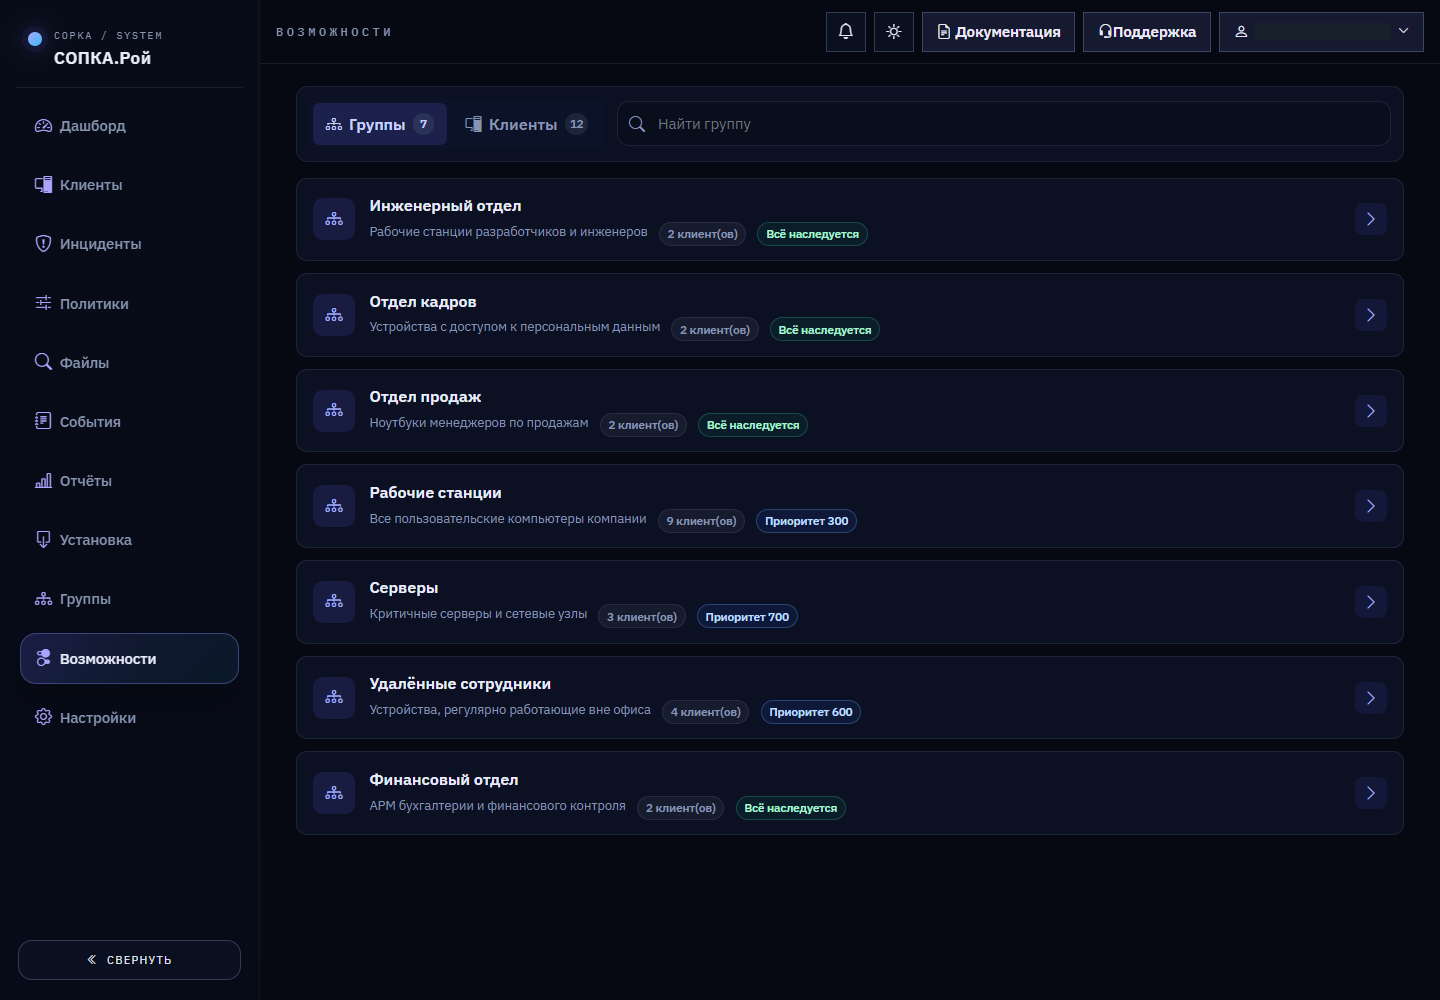Click the События sidebar icon
This screenshot has width=1440, height=1000.
(43, 421)
